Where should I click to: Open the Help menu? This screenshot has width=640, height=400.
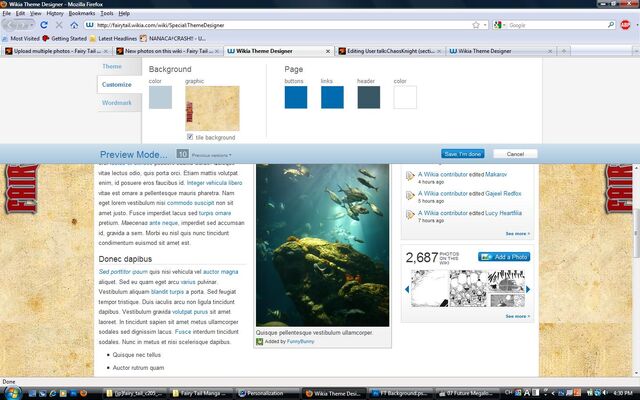tap(124, 13)
